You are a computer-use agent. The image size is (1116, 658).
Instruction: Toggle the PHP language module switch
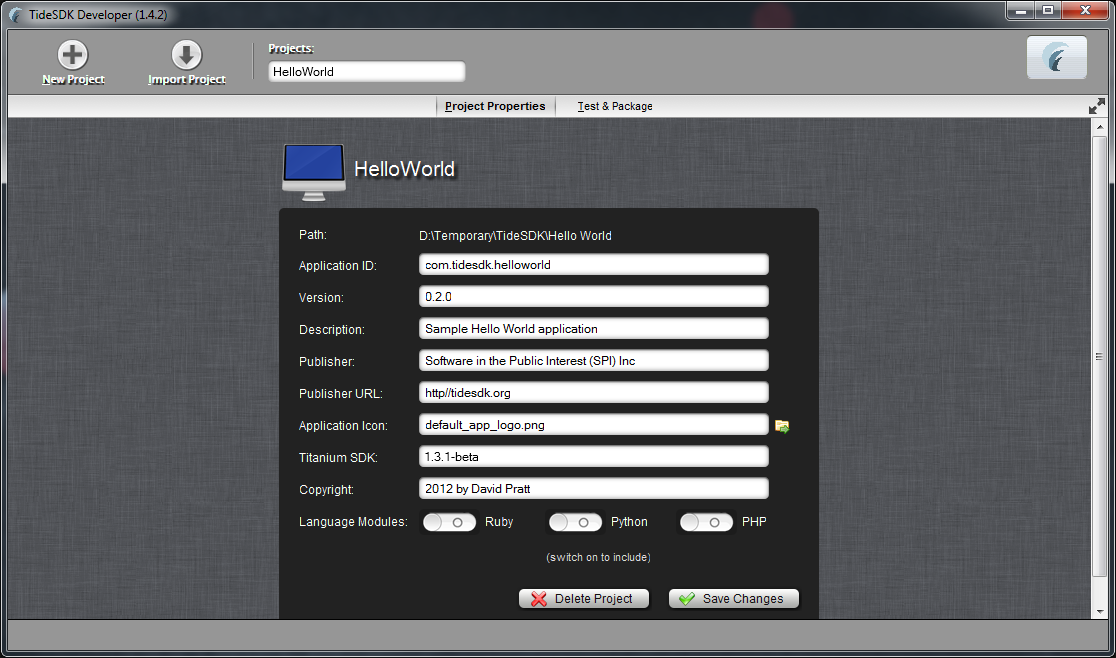pos(706,522)
